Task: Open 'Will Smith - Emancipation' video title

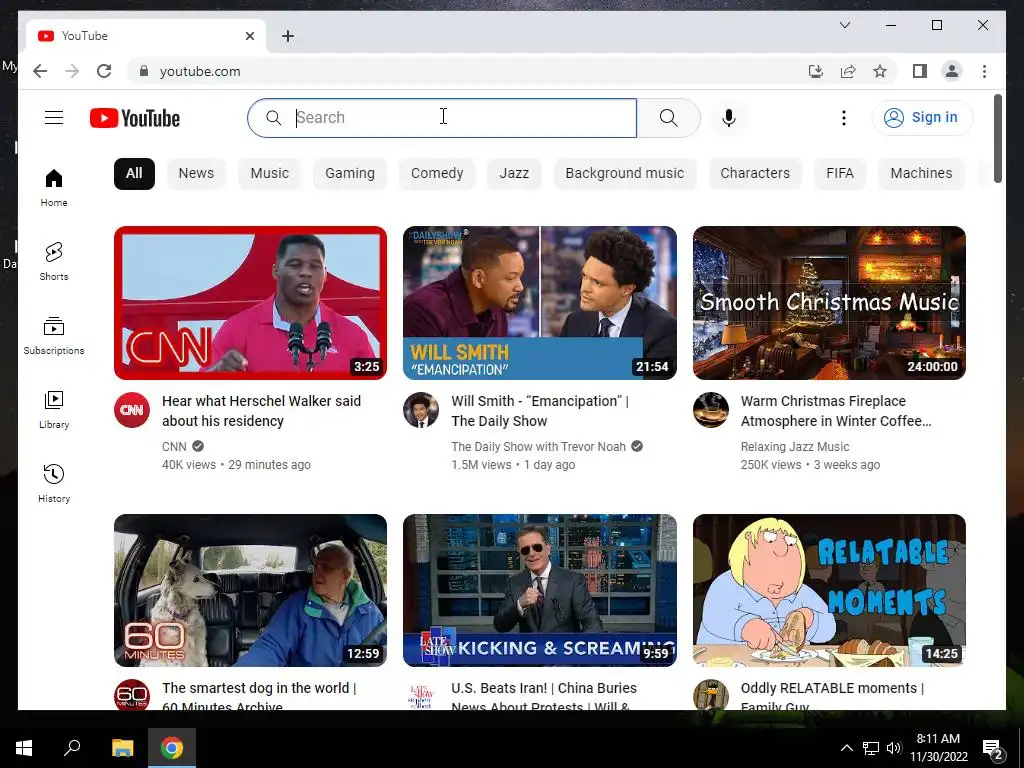Action: pos(539,411)
